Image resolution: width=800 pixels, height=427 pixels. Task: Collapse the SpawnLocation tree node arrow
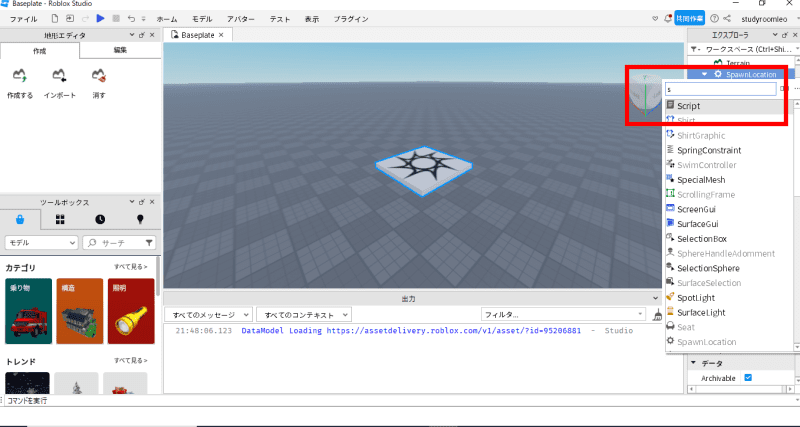pos(704,74)
